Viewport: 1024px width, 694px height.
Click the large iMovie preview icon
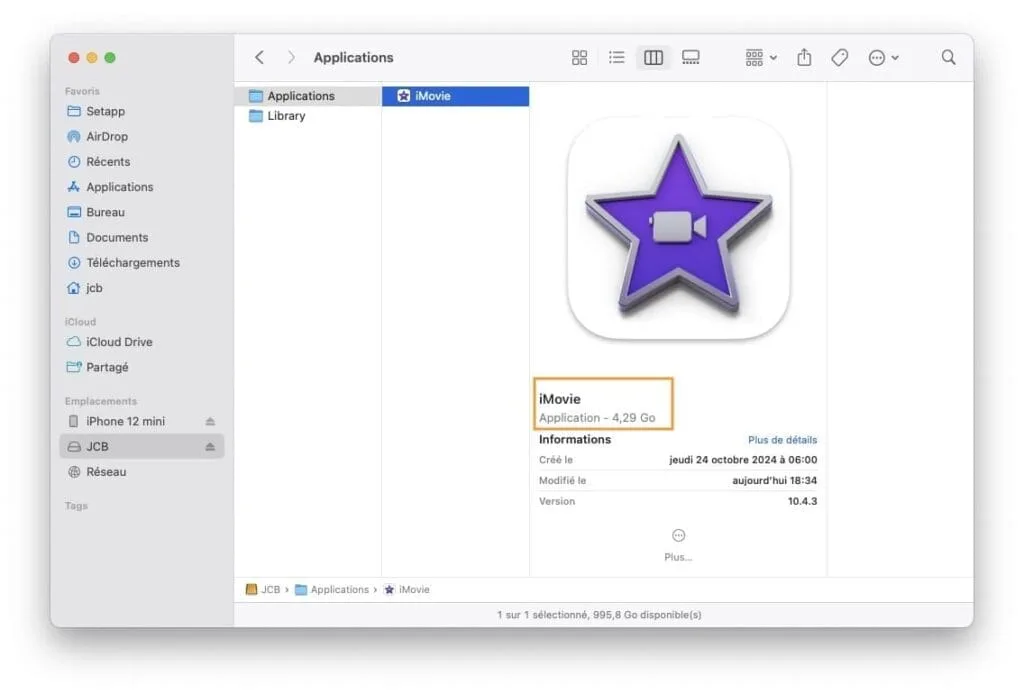pos(679,228)
